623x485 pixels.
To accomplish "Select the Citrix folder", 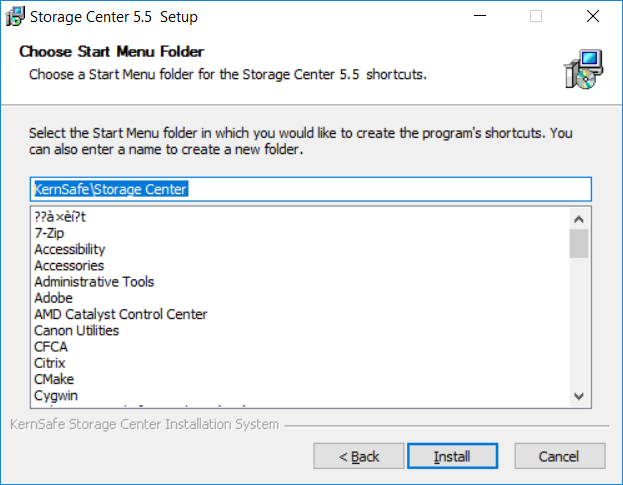I will click(50, 363).
